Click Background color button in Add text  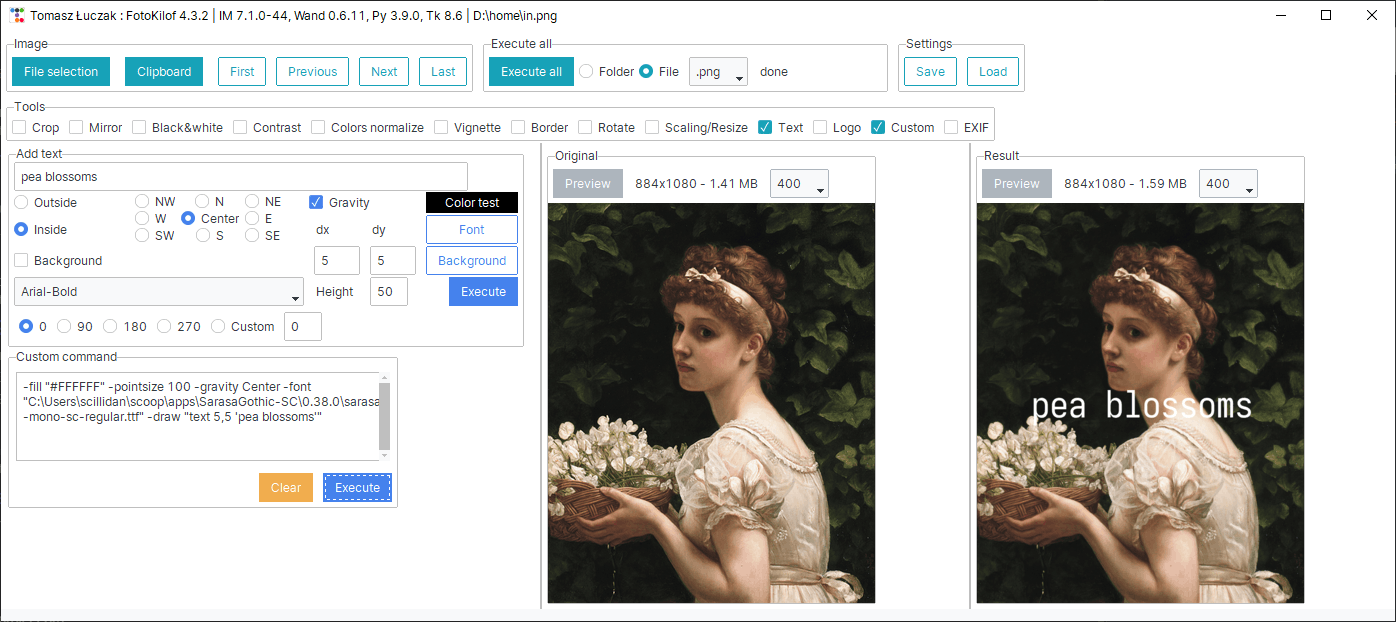click(472, 260)
